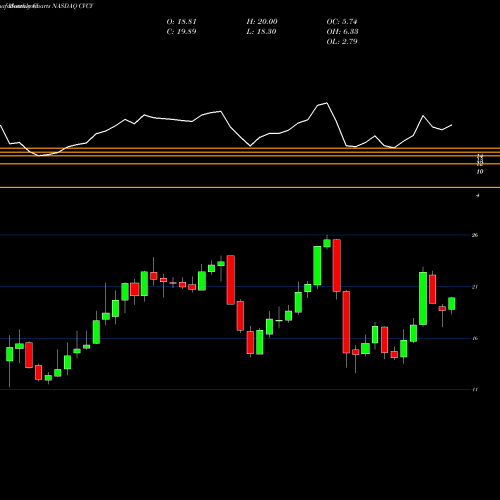This screenshot has width=500, height=500.
Task: Click the price axis label '11'
Action: (x=475, y=389)
